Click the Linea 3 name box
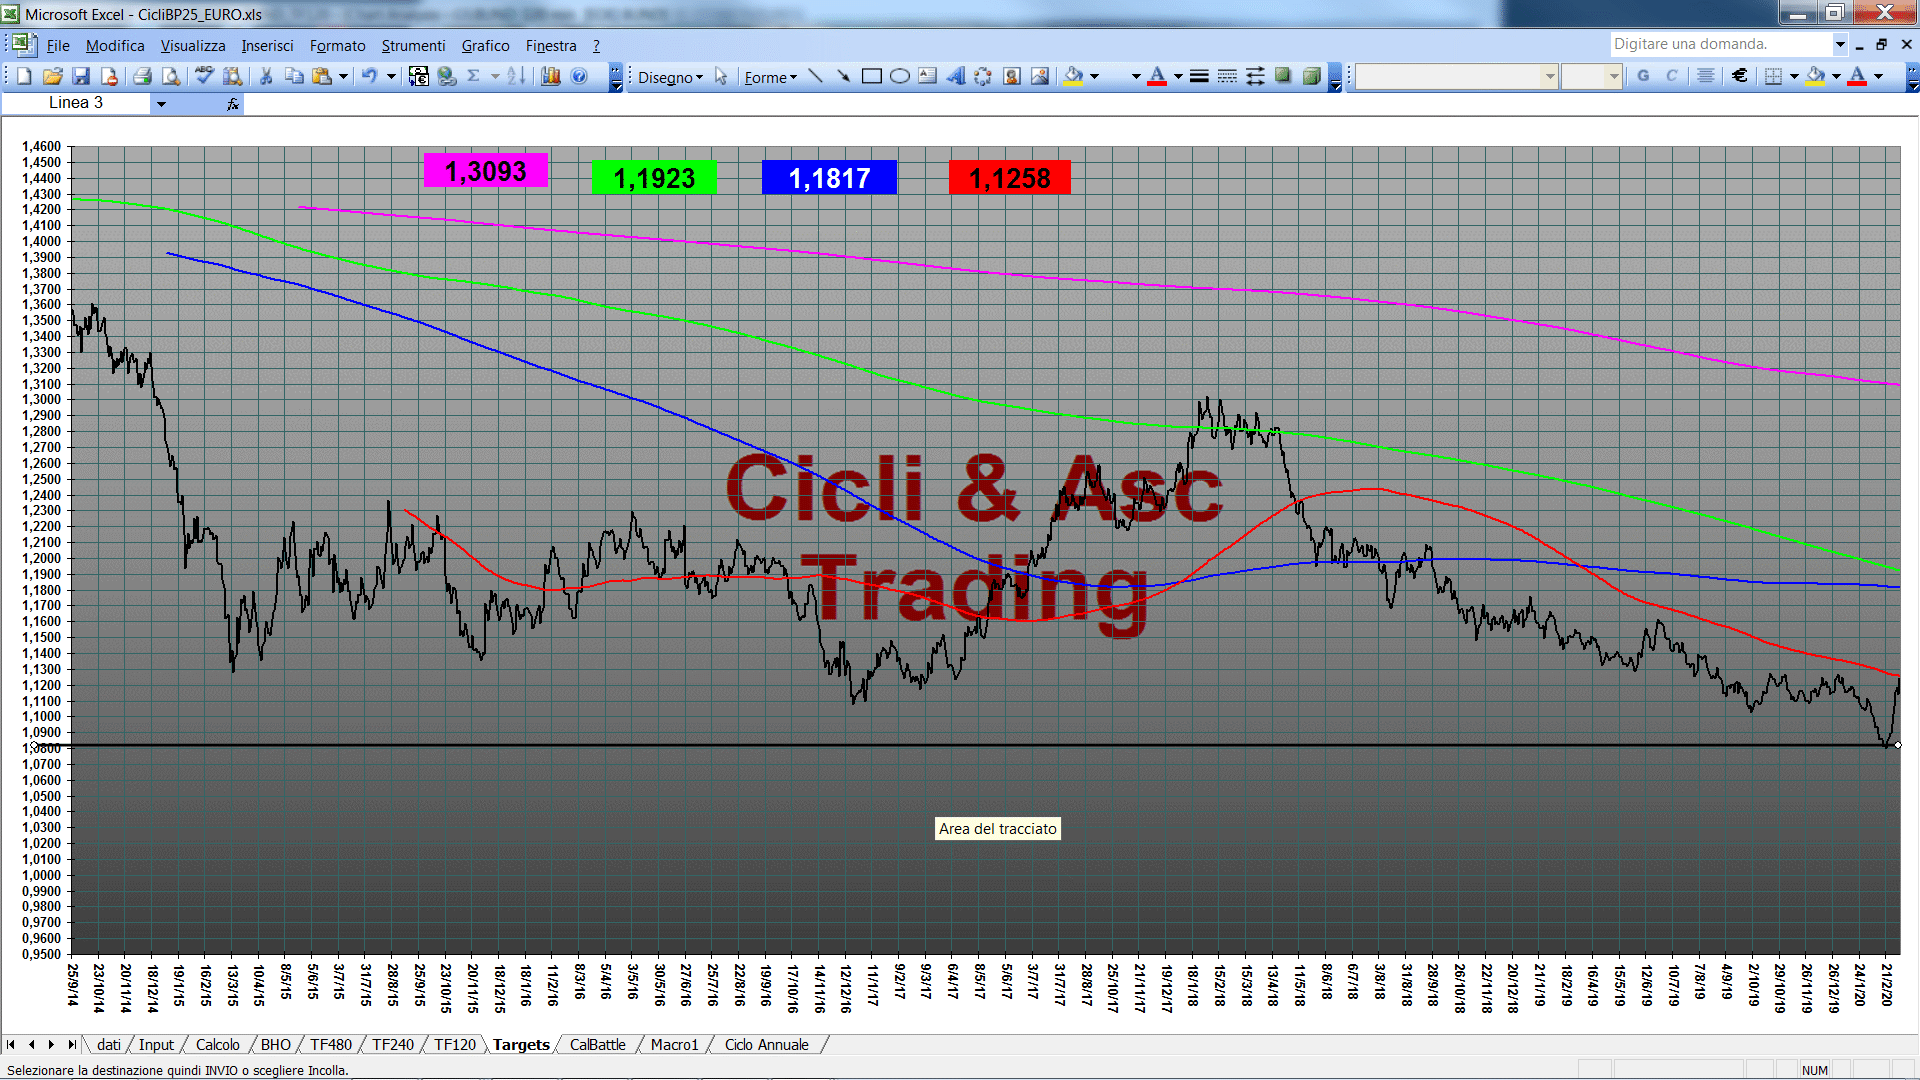The height and width of the screenshot is (1080, 1920). coord(76,103)
